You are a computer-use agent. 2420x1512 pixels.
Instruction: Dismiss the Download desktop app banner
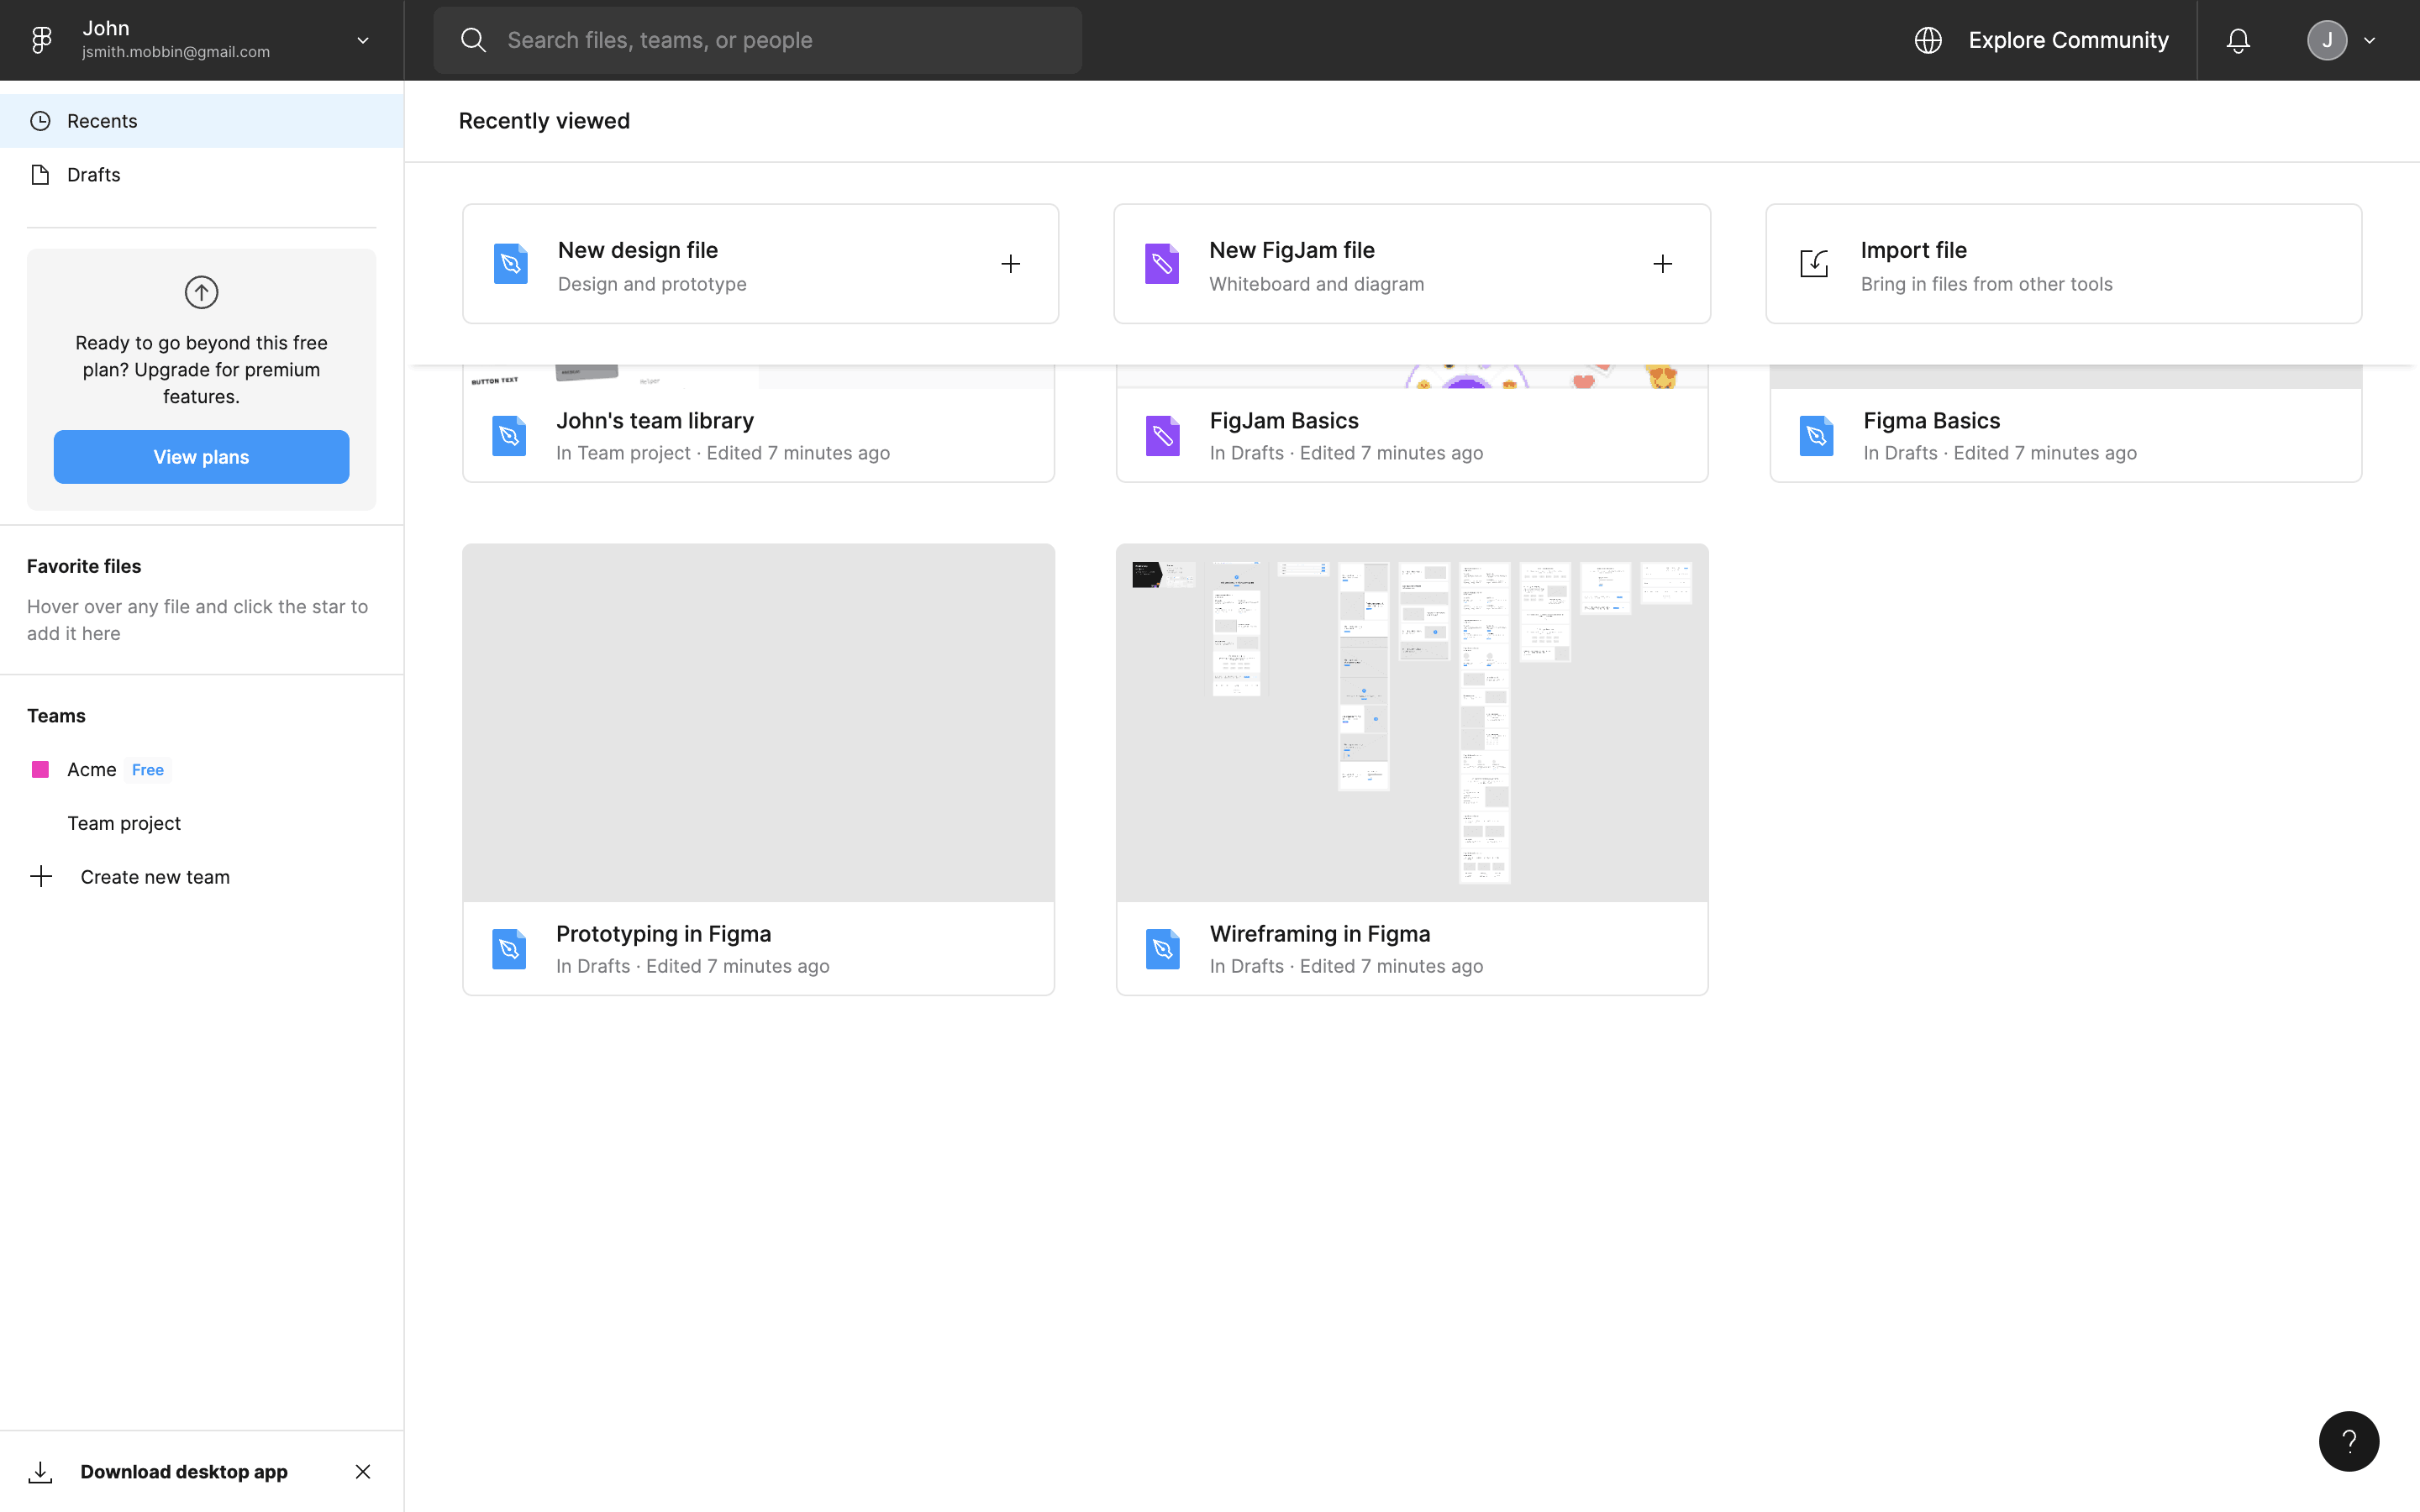pos(363,1471)
